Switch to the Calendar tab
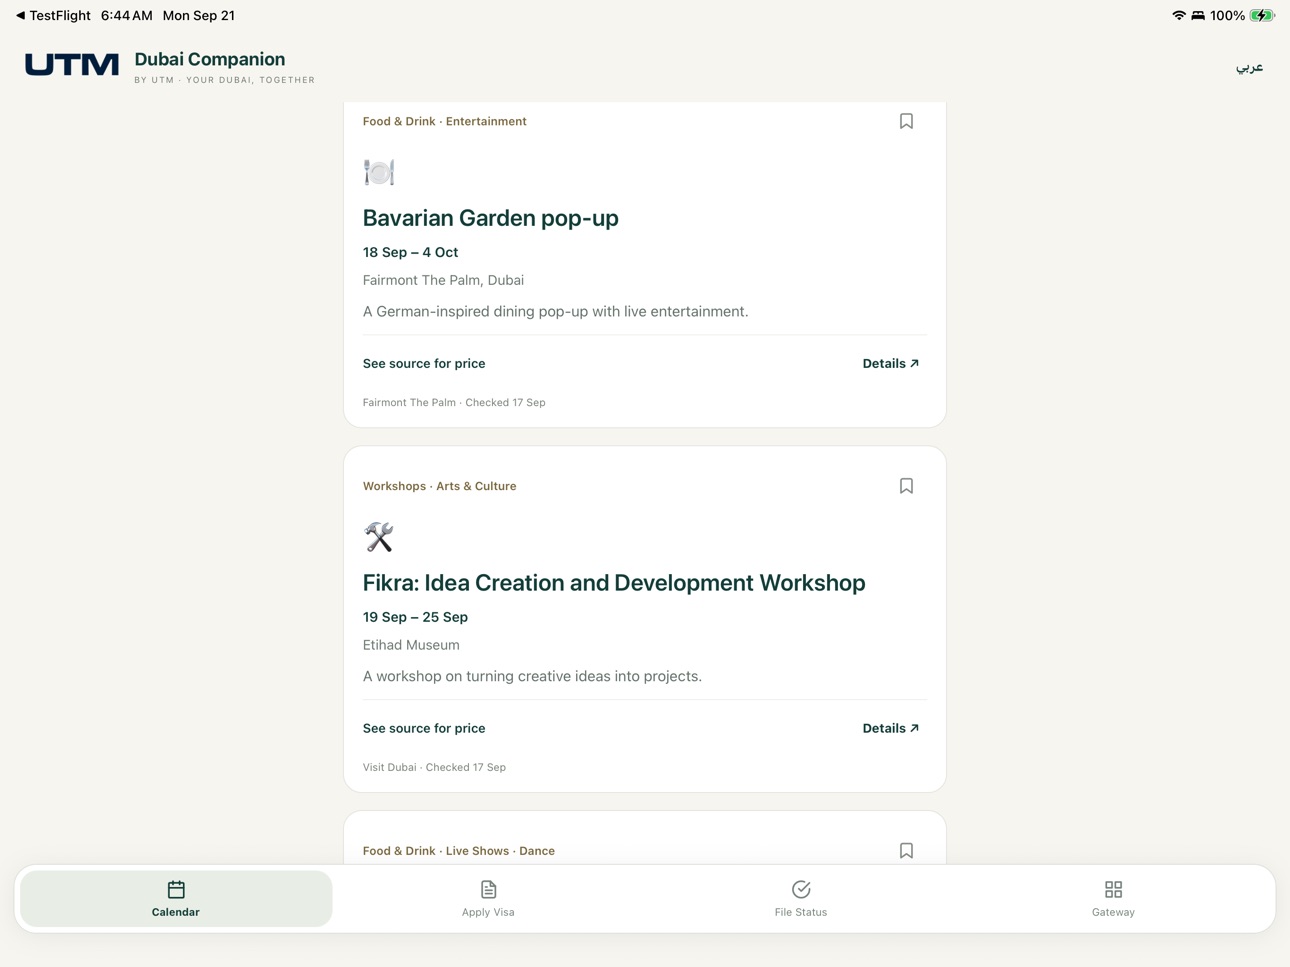The image size is (1290, 967). click(176, 898)
